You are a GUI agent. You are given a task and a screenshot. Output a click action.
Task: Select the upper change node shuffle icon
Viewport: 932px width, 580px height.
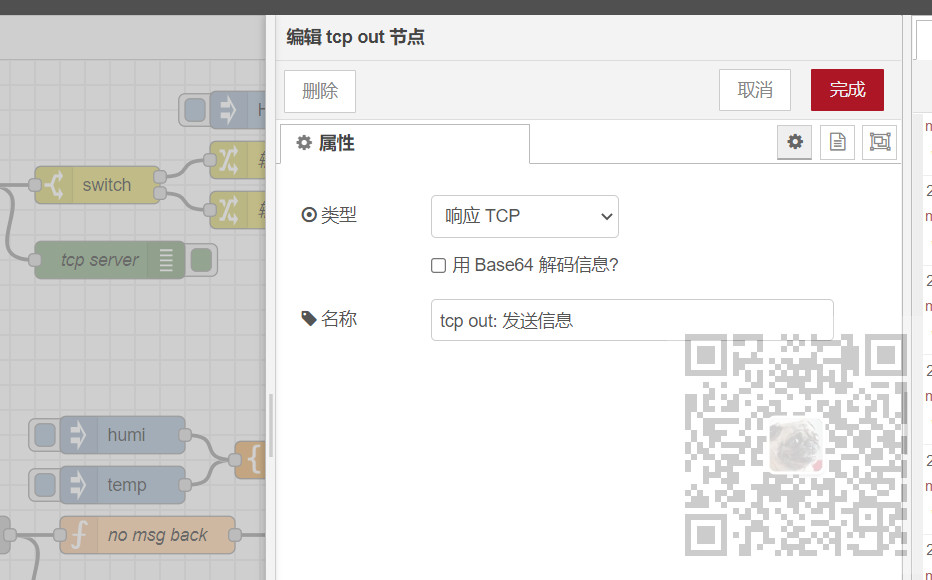click(228, 160)
